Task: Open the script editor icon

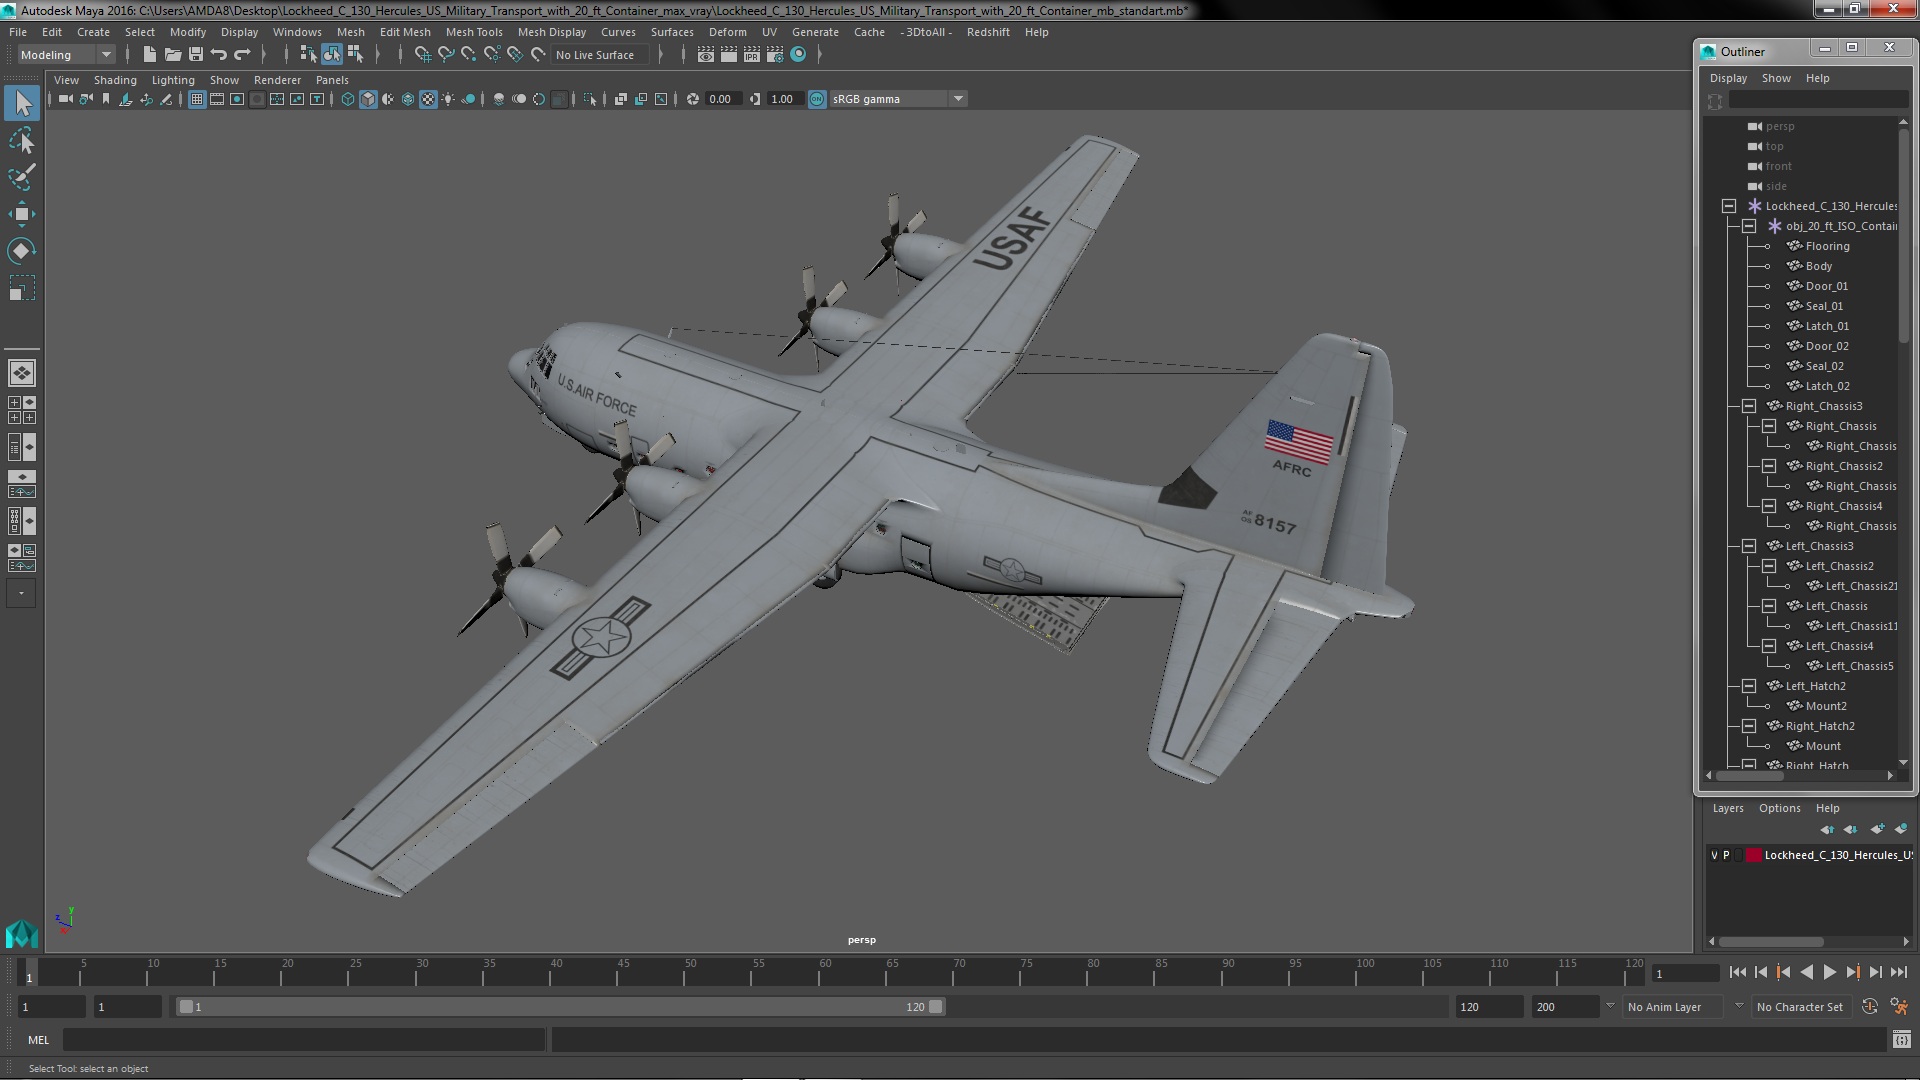Action: pyautogui.click(x=1901, y=1040)
